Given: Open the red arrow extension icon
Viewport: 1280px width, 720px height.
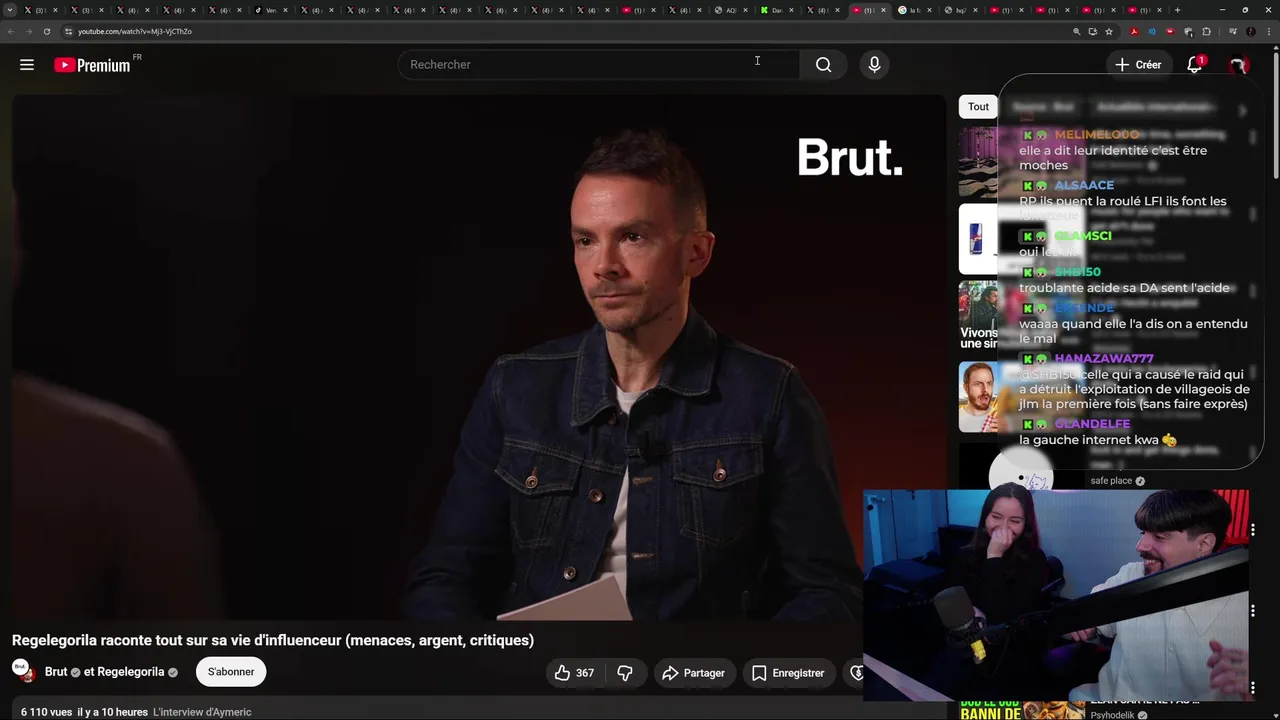Looking at the screenshot, I should point(1169,31).
